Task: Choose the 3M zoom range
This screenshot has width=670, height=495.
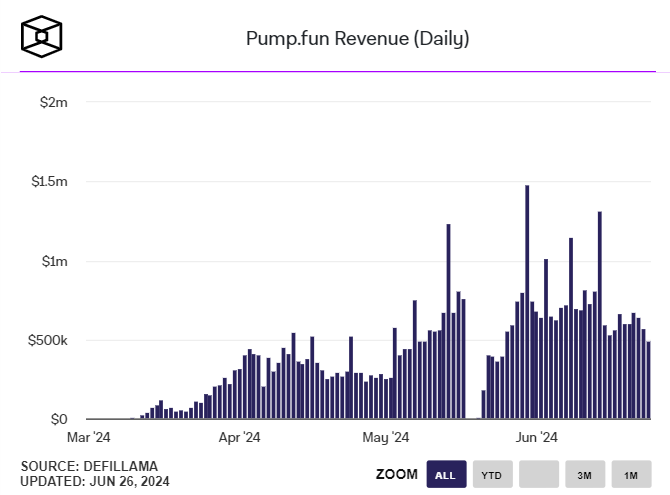Action: pyautogui.click(x=585, y=474)
